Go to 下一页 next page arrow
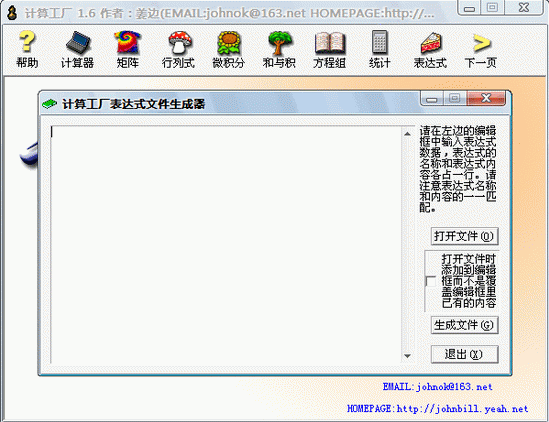549x422 pixels. [481, 49]
